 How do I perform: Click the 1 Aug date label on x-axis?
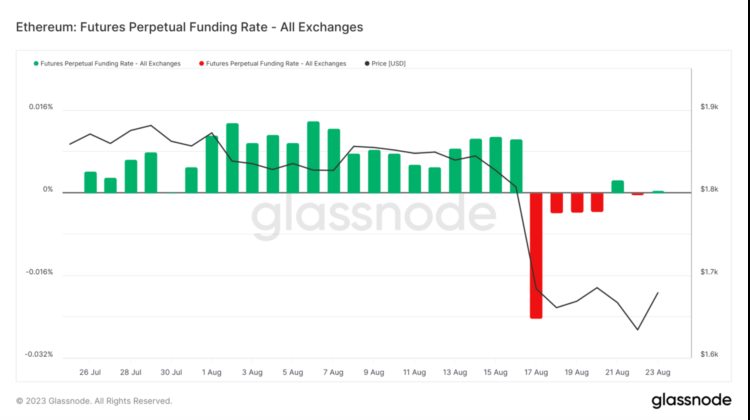tap(211, 372)
